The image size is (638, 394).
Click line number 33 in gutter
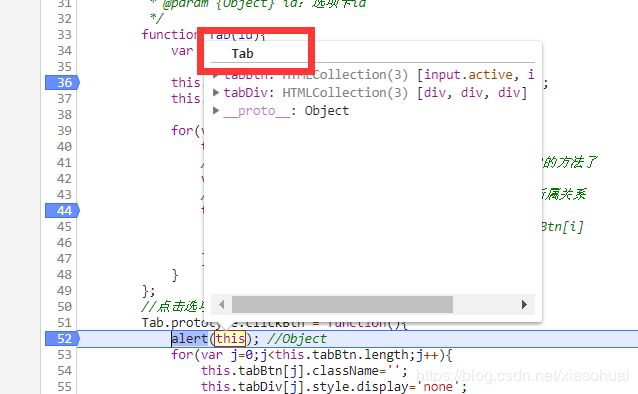pos(64,35)
